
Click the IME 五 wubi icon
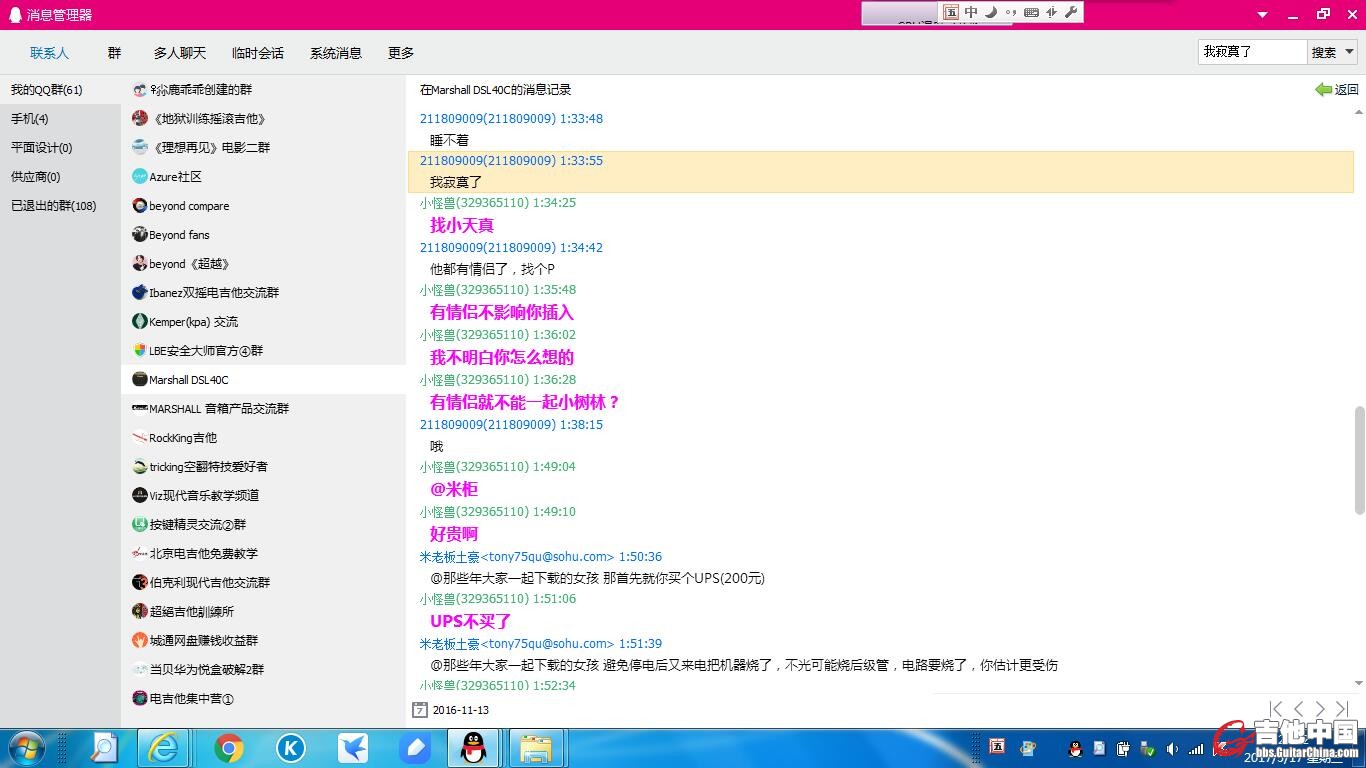click(x=951, y=12)
